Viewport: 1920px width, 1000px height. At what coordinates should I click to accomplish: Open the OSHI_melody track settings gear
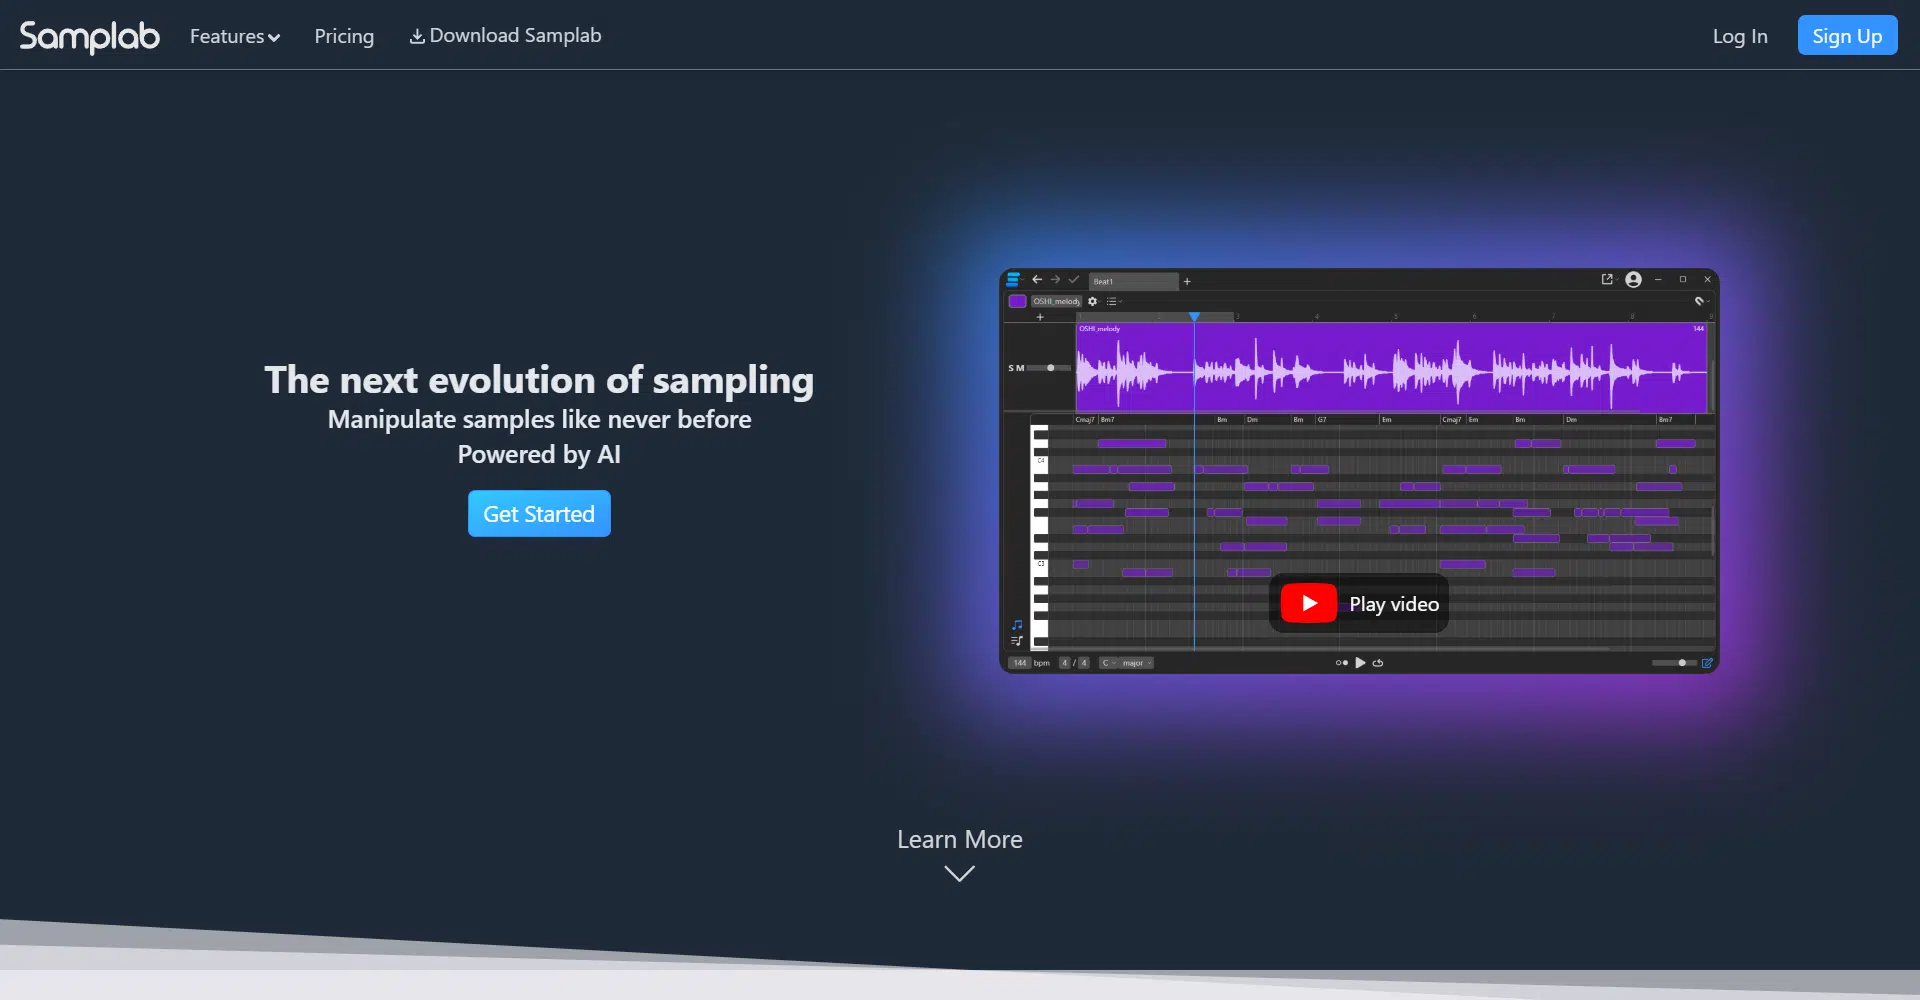1093,301
